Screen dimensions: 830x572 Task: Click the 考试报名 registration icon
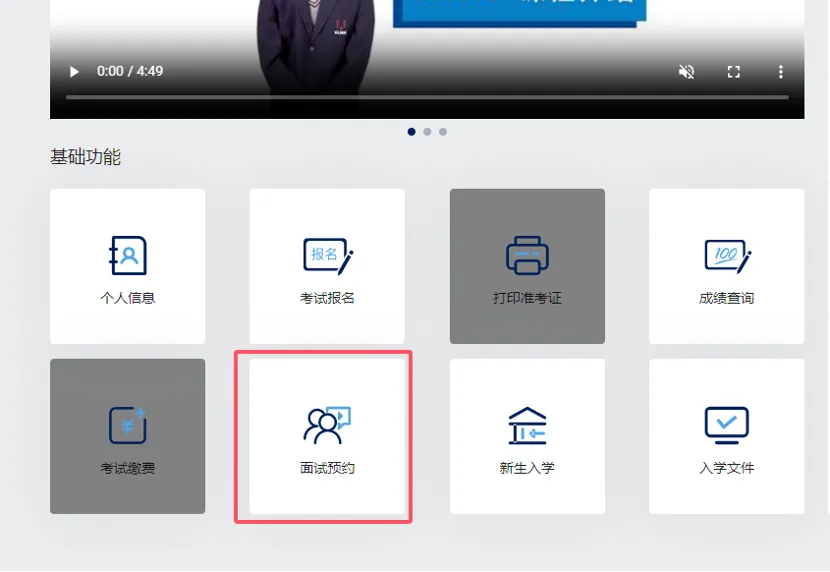[327, 255]
